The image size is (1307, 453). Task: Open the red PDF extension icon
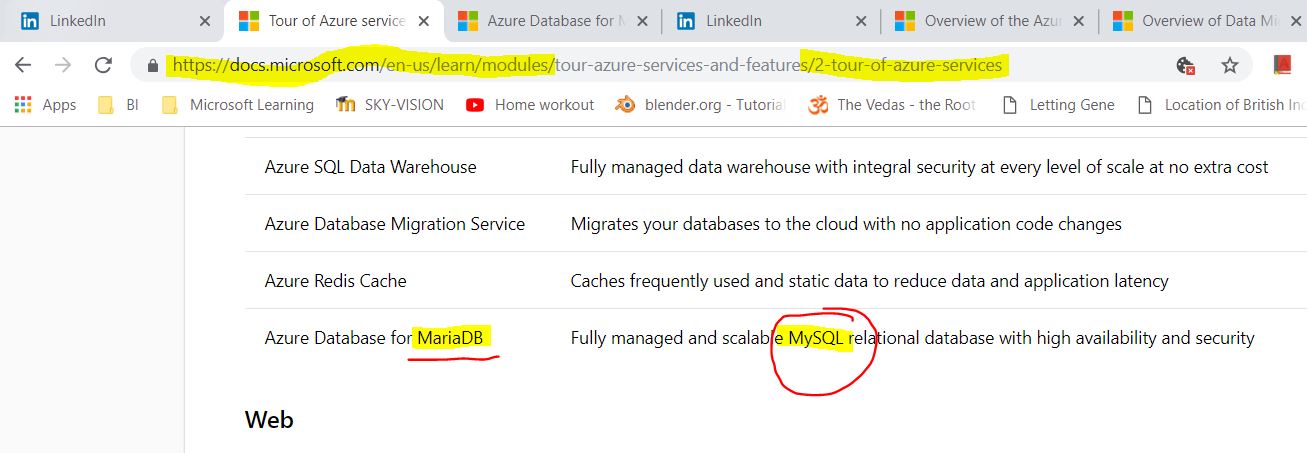pyautogui.click(x=1283, y=66)
